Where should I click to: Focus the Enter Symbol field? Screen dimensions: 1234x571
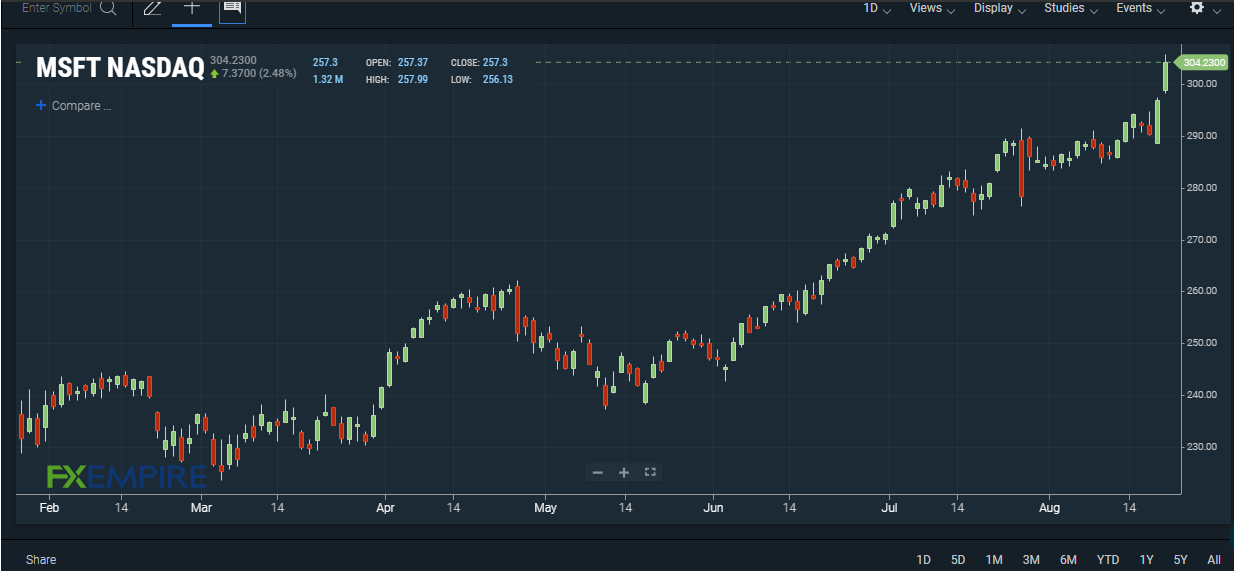pyautogui.click(x=56, y=8)
